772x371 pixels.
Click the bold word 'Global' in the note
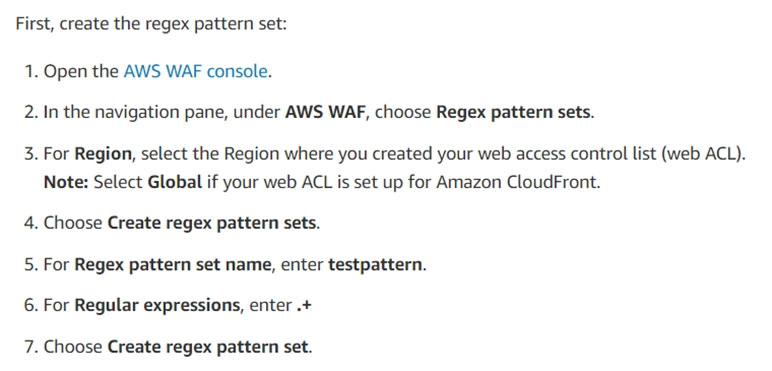click(x=175, y=182)
